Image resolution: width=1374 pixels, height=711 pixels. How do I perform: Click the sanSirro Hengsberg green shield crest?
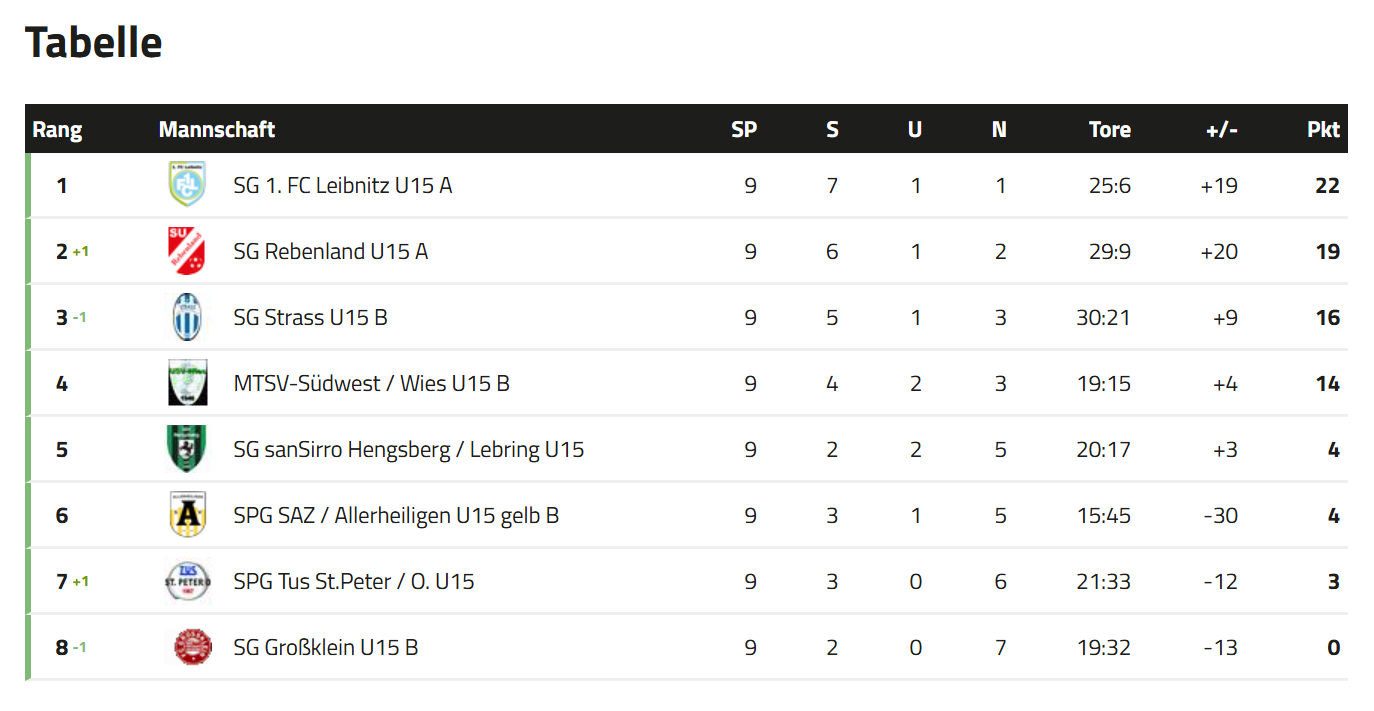click(x=187, y=449)
